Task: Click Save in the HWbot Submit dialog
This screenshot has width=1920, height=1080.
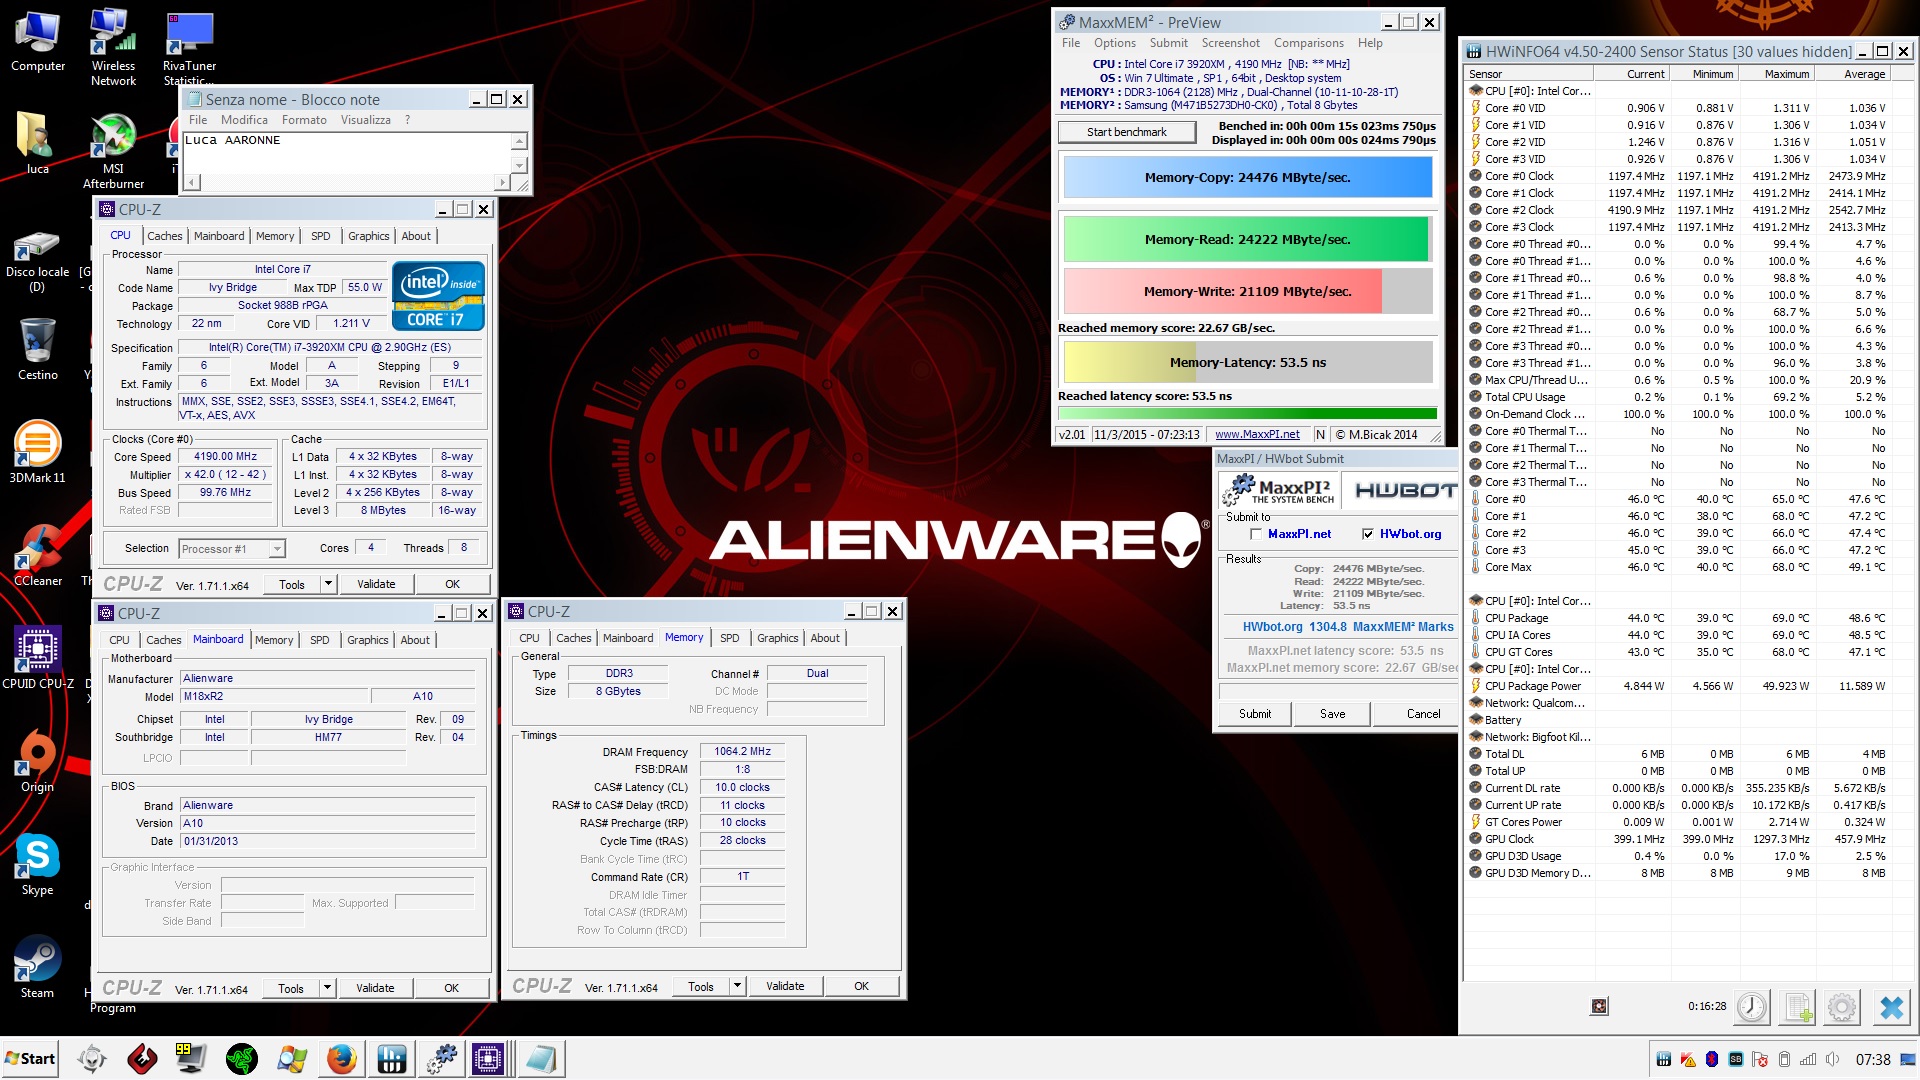Action: 1332,714
